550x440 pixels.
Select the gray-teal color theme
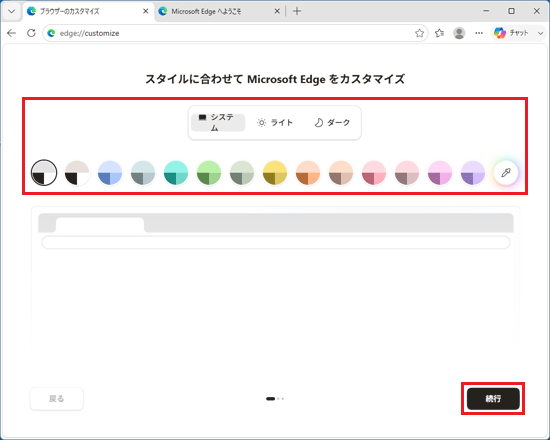[143, 172]
